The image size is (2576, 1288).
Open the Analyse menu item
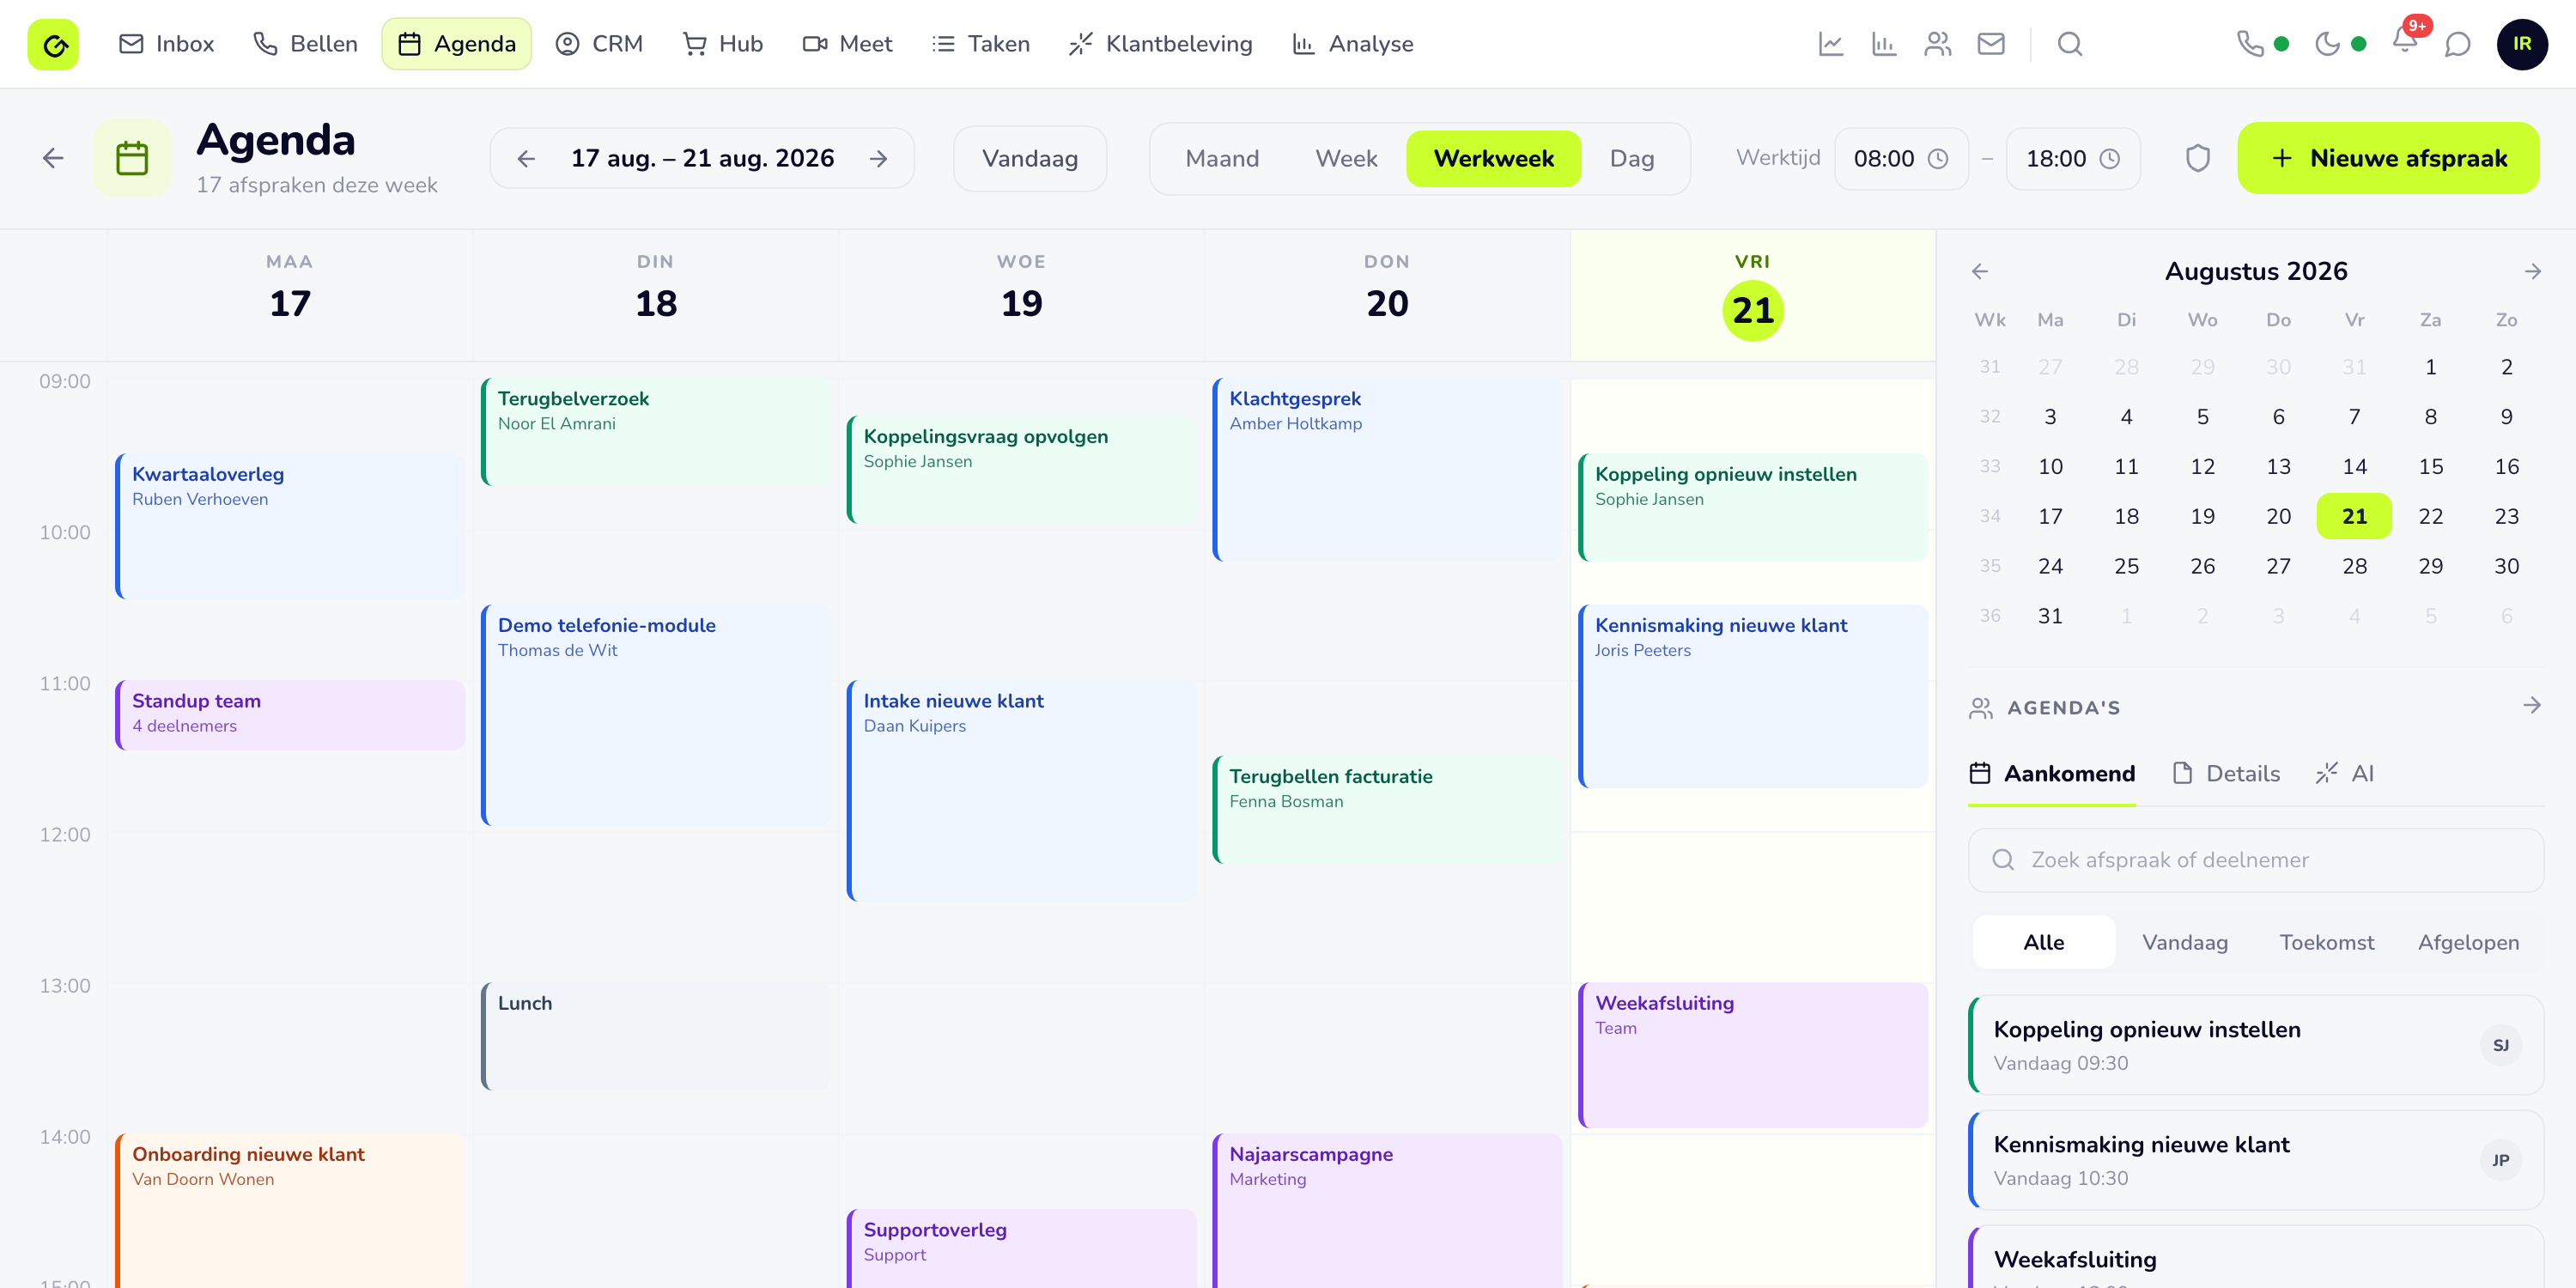pos(1352,44)
